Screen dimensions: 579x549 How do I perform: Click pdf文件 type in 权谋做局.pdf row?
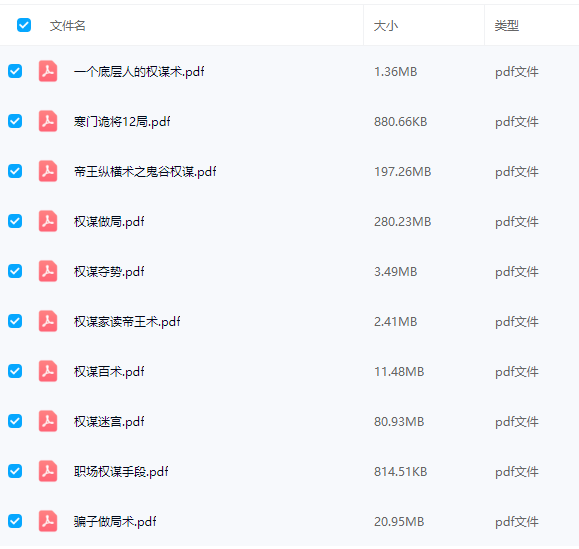[517, 222]
